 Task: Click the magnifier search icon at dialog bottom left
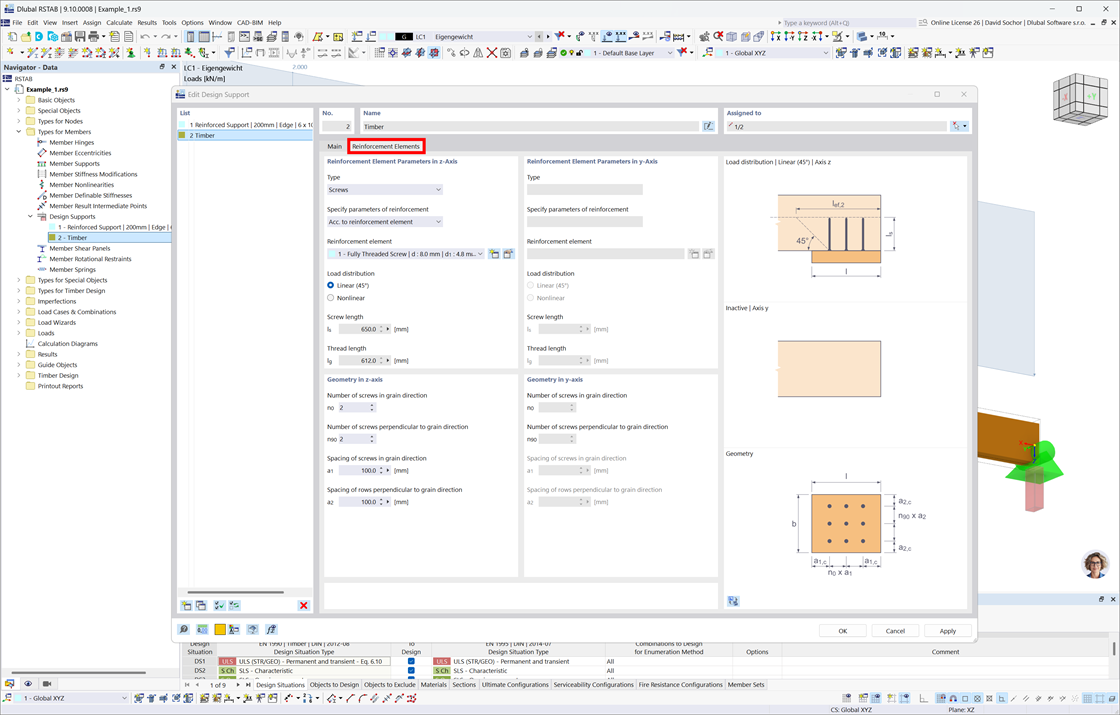click(184, 629)
